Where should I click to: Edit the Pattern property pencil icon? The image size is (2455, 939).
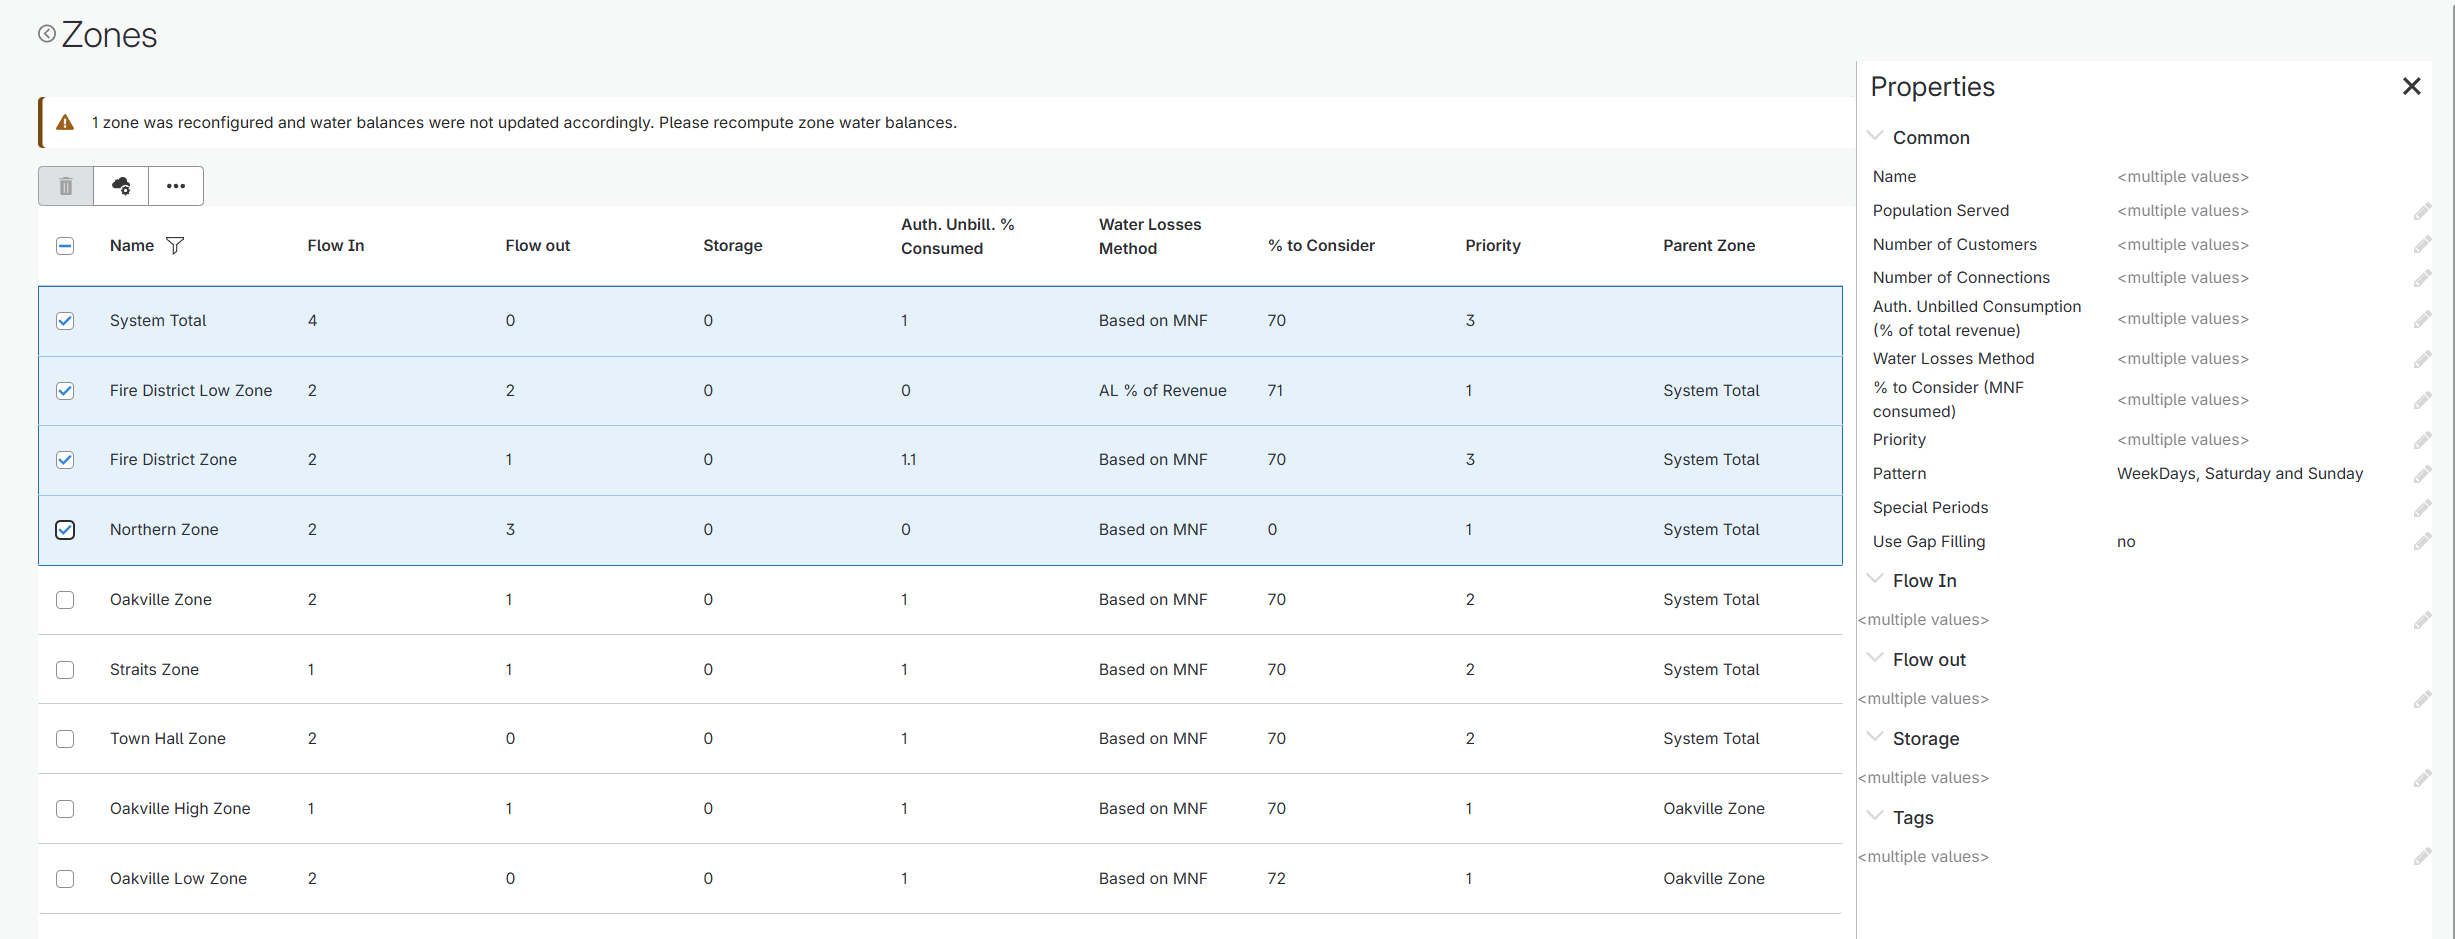coord(2422,474)
